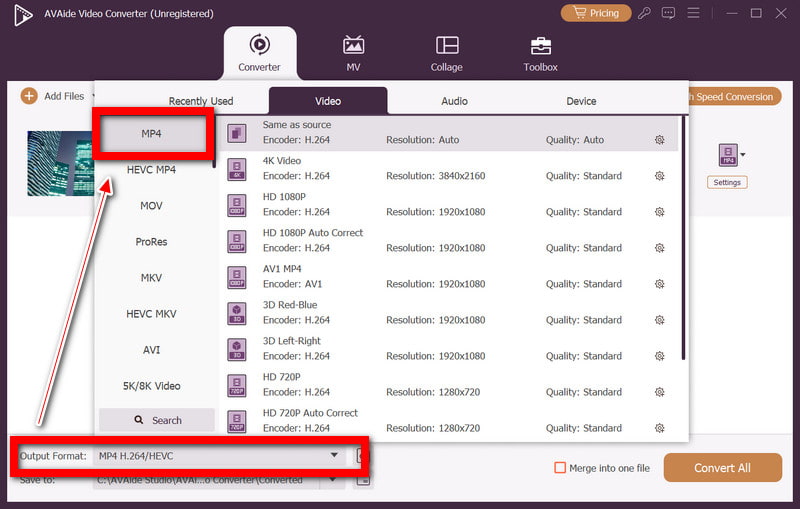
Task: Click the 4K Video preset icon
Action: (x=237, y=169)
